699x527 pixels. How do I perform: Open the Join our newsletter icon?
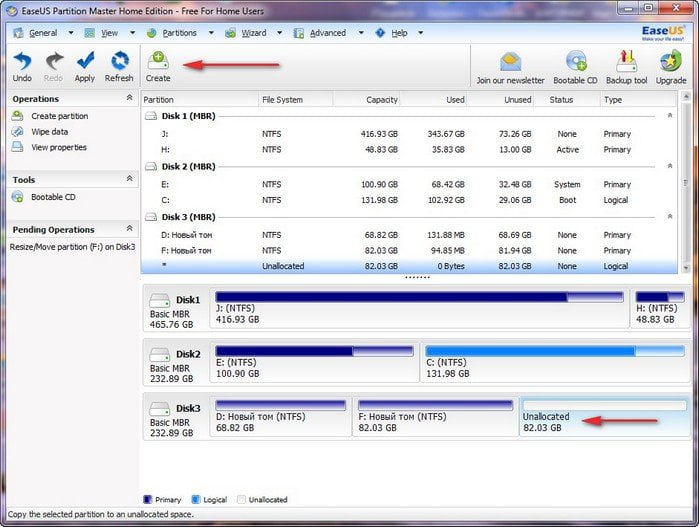pyautogui.click(x=511, y=62)
